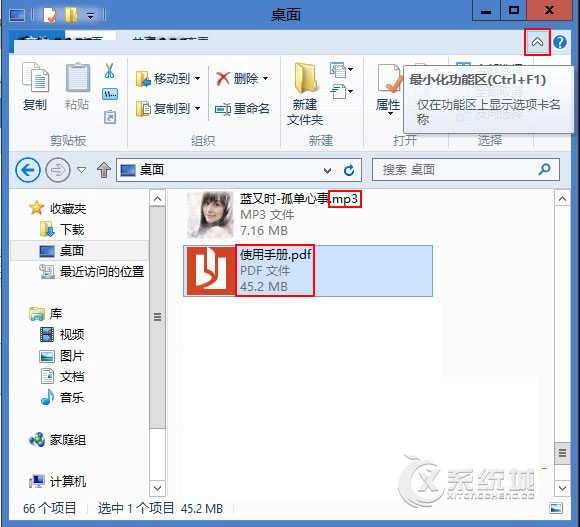Click the 66 个项目 status bar text
The image size is (580, 527).
point(50,509)
